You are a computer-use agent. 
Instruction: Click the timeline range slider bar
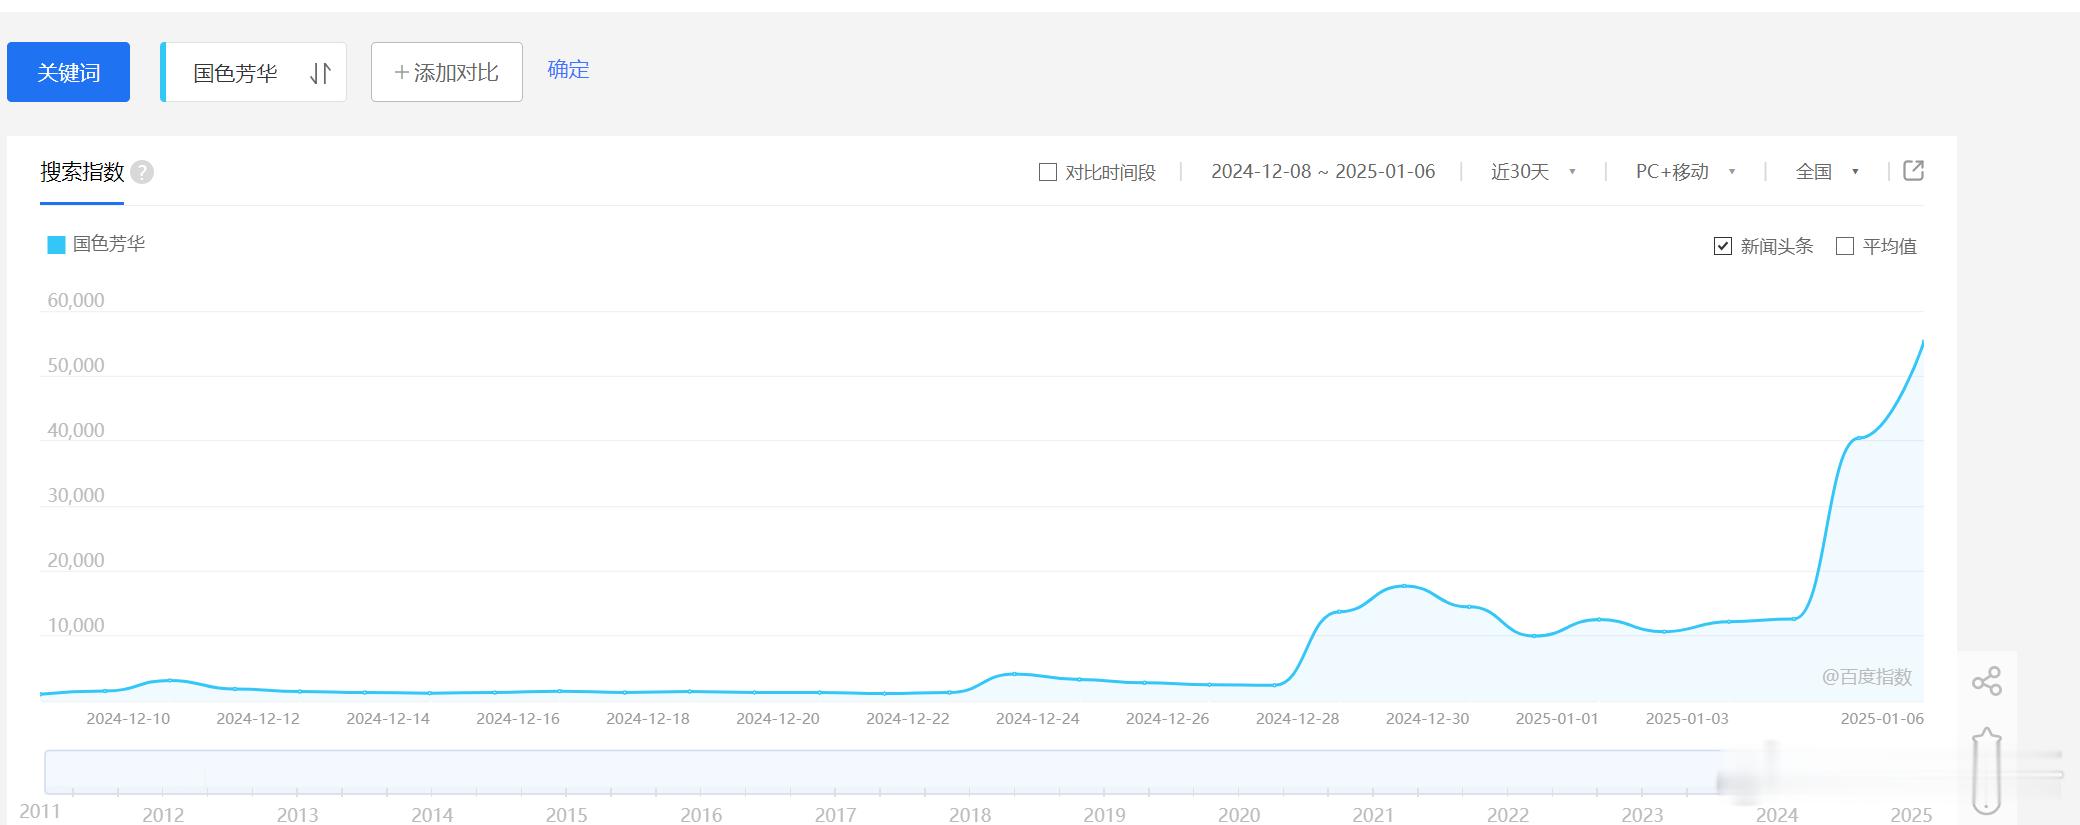[x=883, y=771]
